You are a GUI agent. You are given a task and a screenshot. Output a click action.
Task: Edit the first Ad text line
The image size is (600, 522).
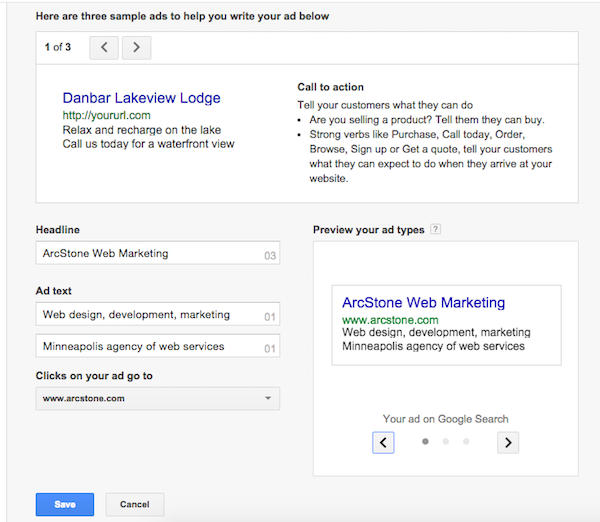coord(158,314)
